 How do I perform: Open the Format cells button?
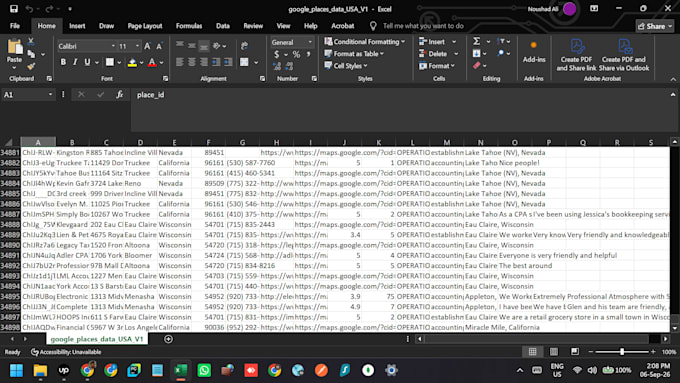[x=437, y=66]
